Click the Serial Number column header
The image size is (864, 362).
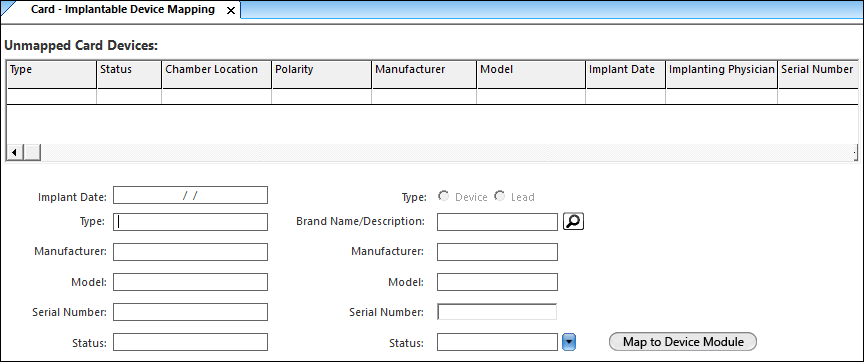(x=818, y=74)
